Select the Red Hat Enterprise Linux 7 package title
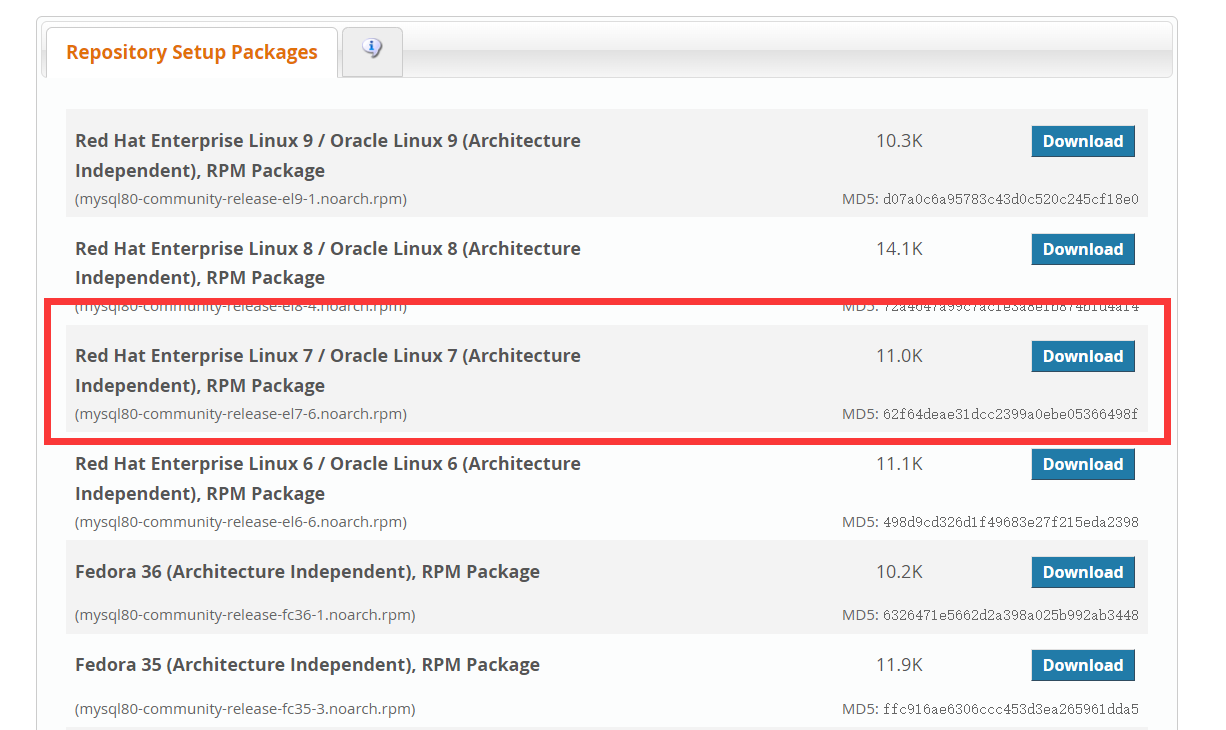The height and width of the screenshot is (730, 1226). [x=328, y=370]
